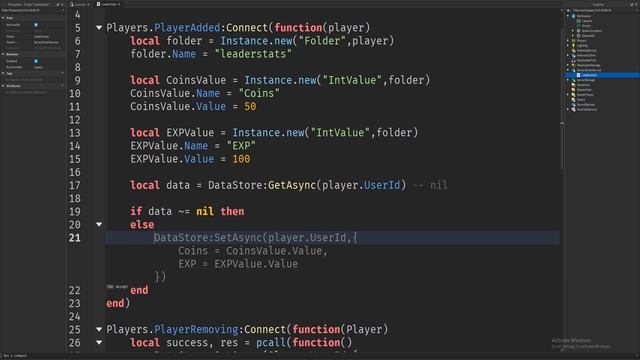Select the ServerStorage icon
Image resolution: width=640 pixels, height=360 pixels.
573,80
